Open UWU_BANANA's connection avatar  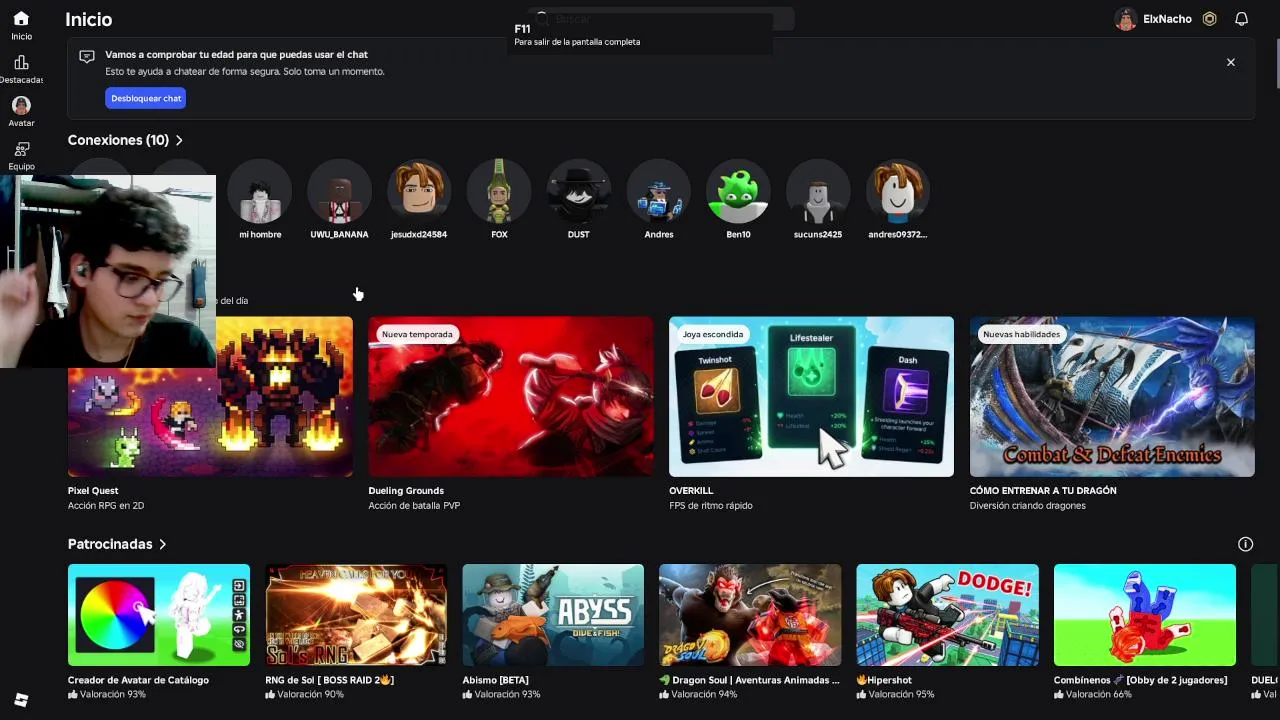(339, 191)
